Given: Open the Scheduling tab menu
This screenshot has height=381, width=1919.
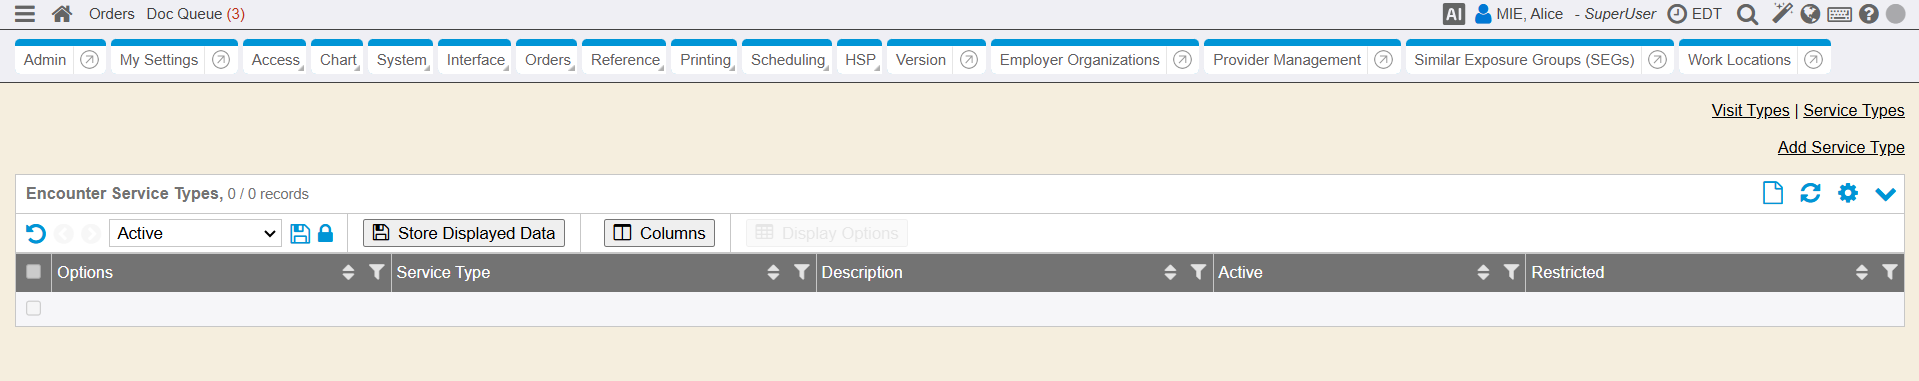Looking at the screenshot, I should (x=789, y=60).
